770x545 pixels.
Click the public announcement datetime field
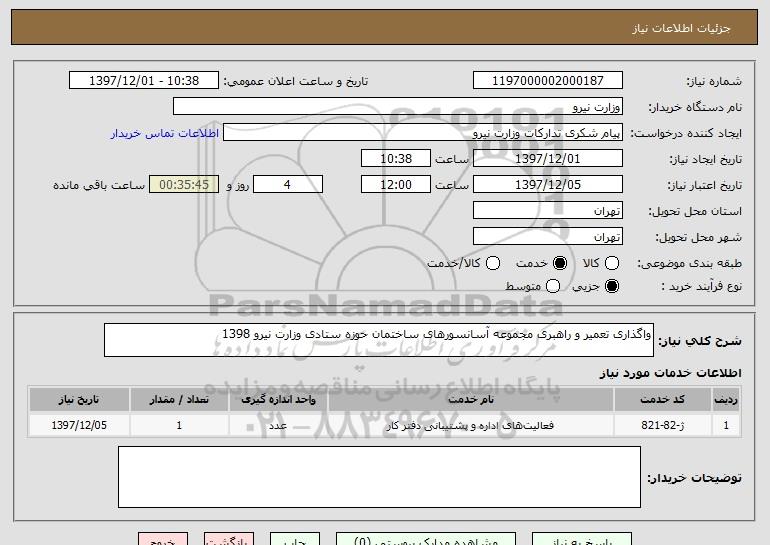point(144,81)
